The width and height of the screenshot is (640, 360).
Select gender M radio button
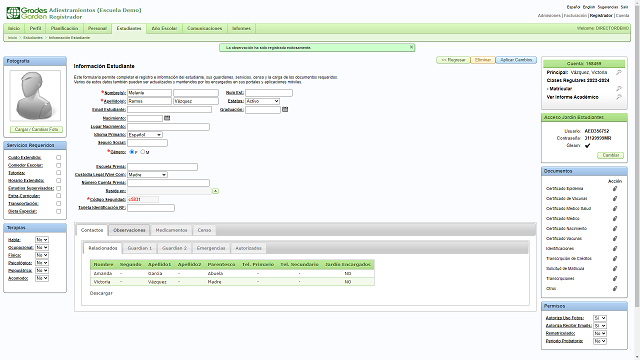pyautogui.click(x=142, y=152)
